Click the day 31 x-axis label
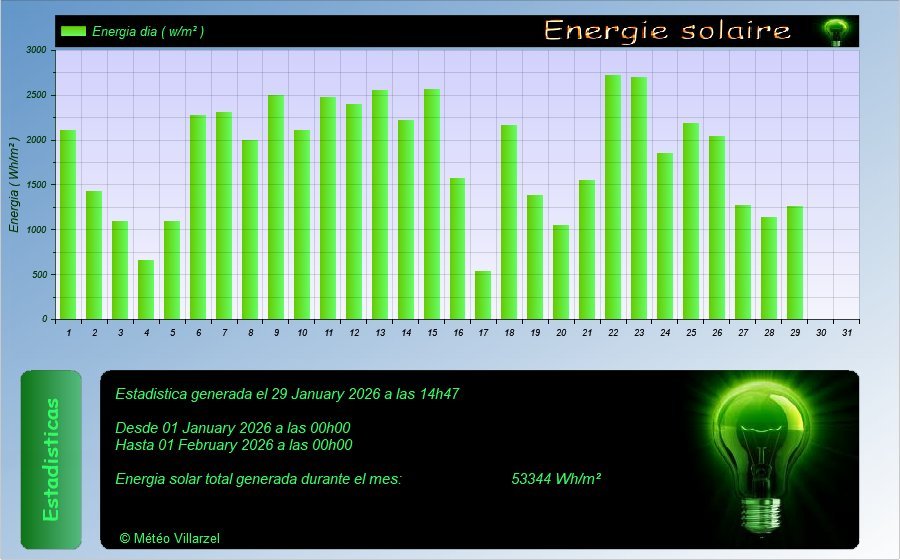This screenshot has height=560, width=900. (847, 332)
